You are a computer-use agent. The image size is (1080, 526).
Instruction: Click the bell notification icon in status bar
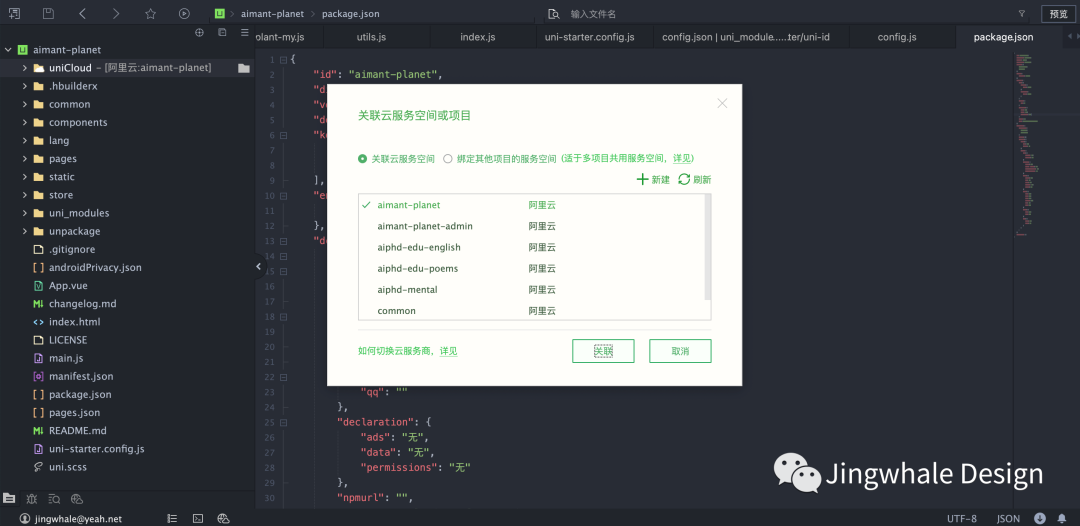[1063, 518]
